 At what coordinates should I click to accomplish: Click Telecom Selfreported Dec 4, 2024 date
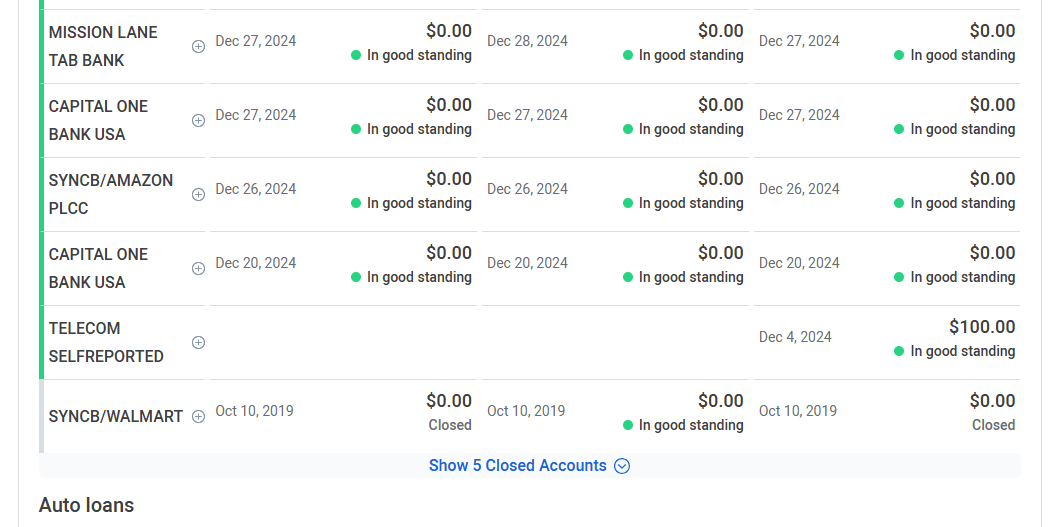pos(795,337)
